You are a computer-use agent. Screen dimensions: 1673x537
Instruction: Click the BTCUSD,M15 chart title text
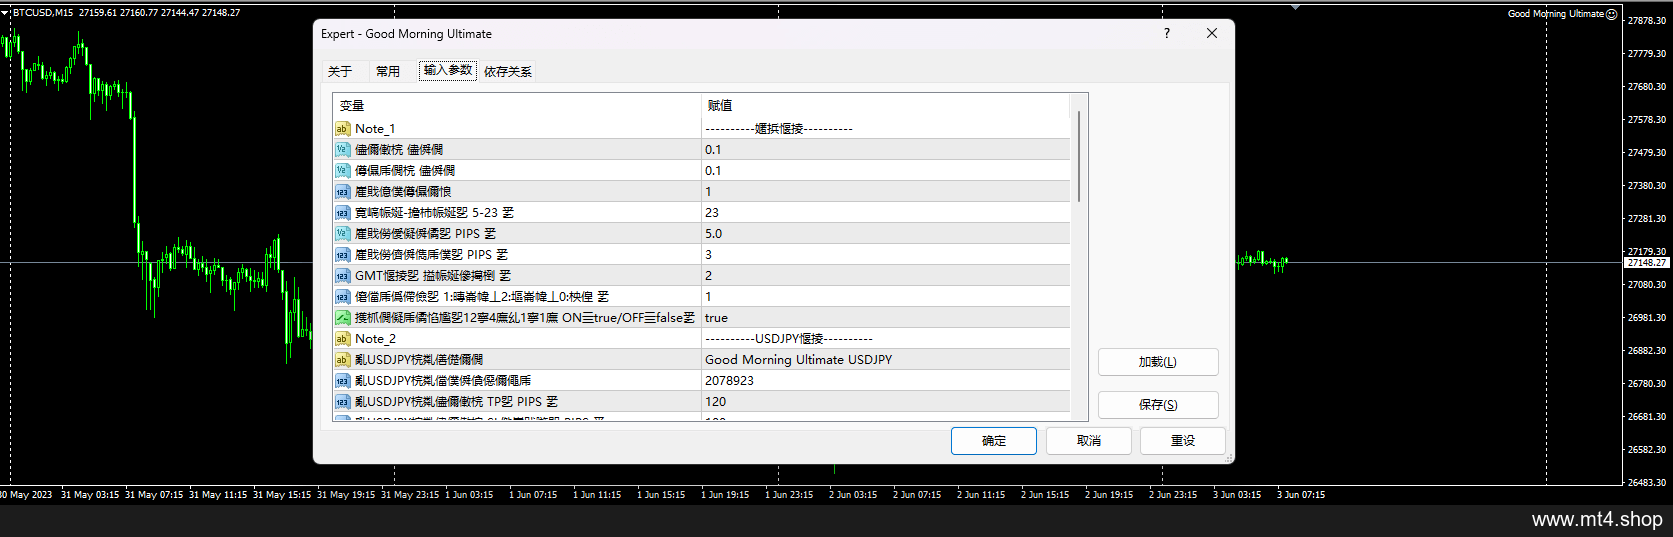42,12
